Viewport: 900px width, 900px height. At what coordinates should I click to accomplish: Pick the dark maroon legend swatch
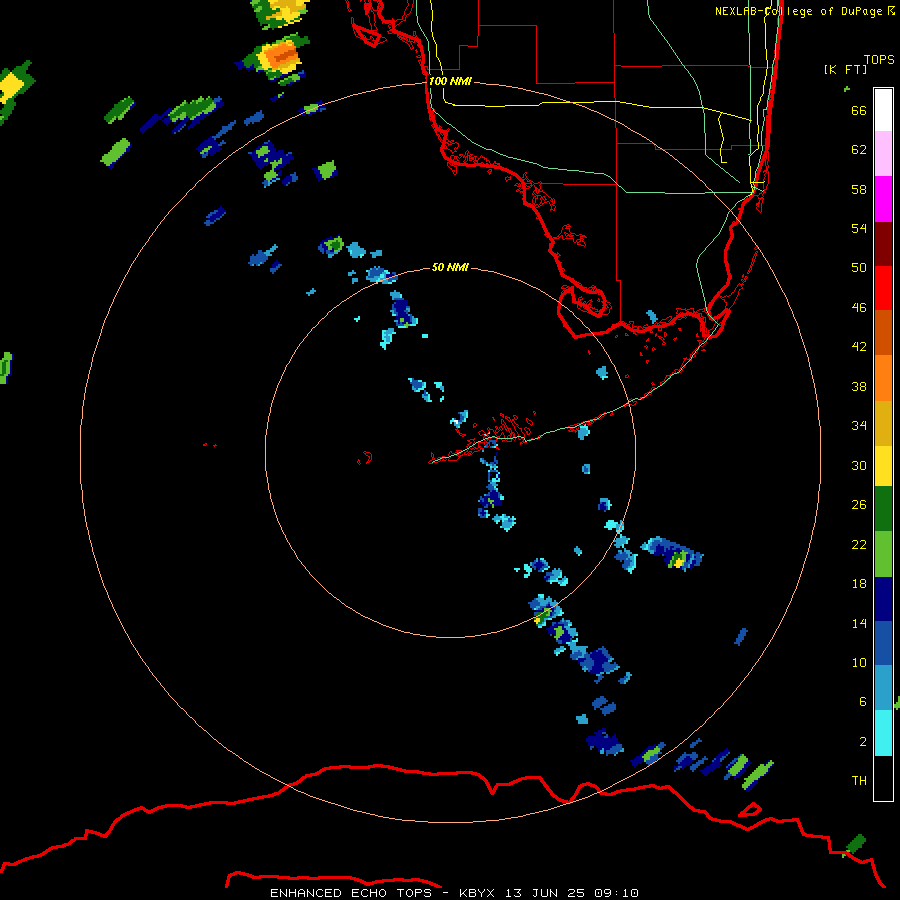(x=883, y=244)
